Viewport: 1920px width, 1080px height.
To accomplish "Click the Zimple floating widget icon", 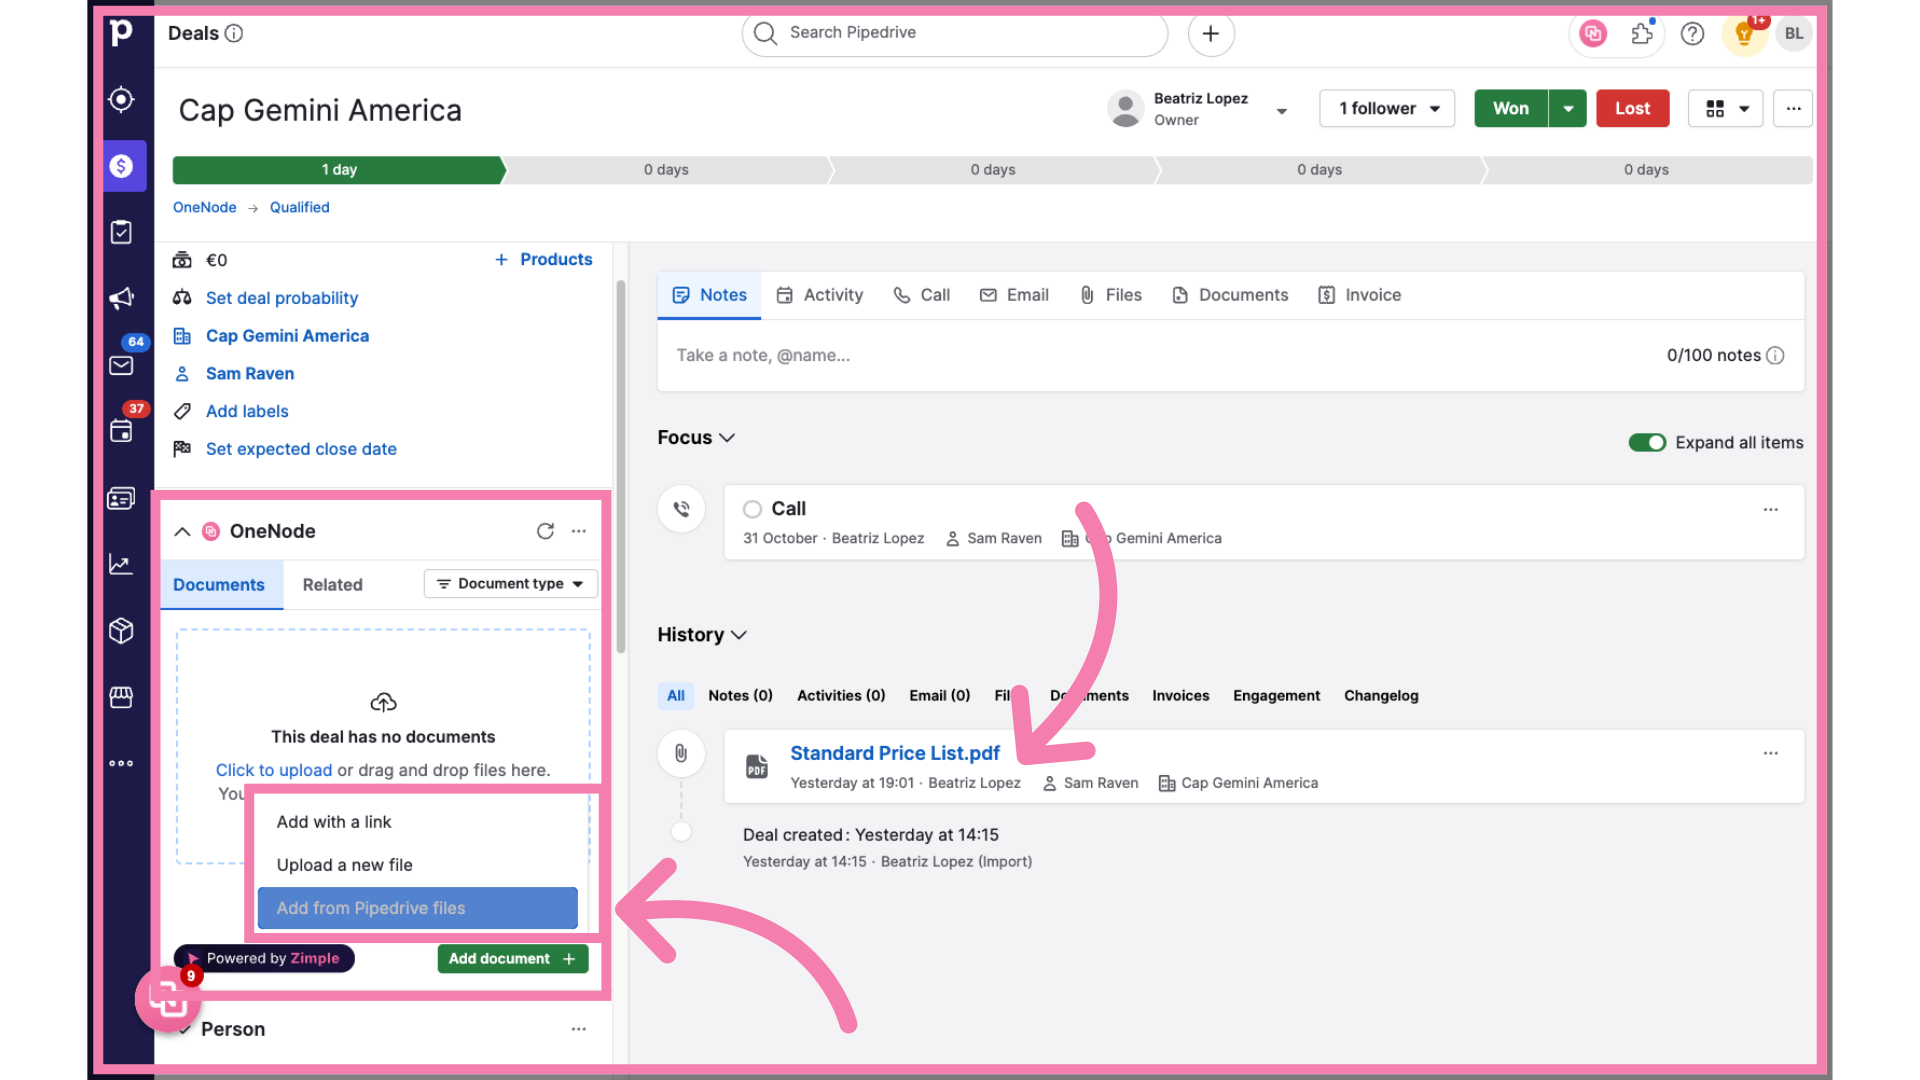I will (x=167, y=997).
